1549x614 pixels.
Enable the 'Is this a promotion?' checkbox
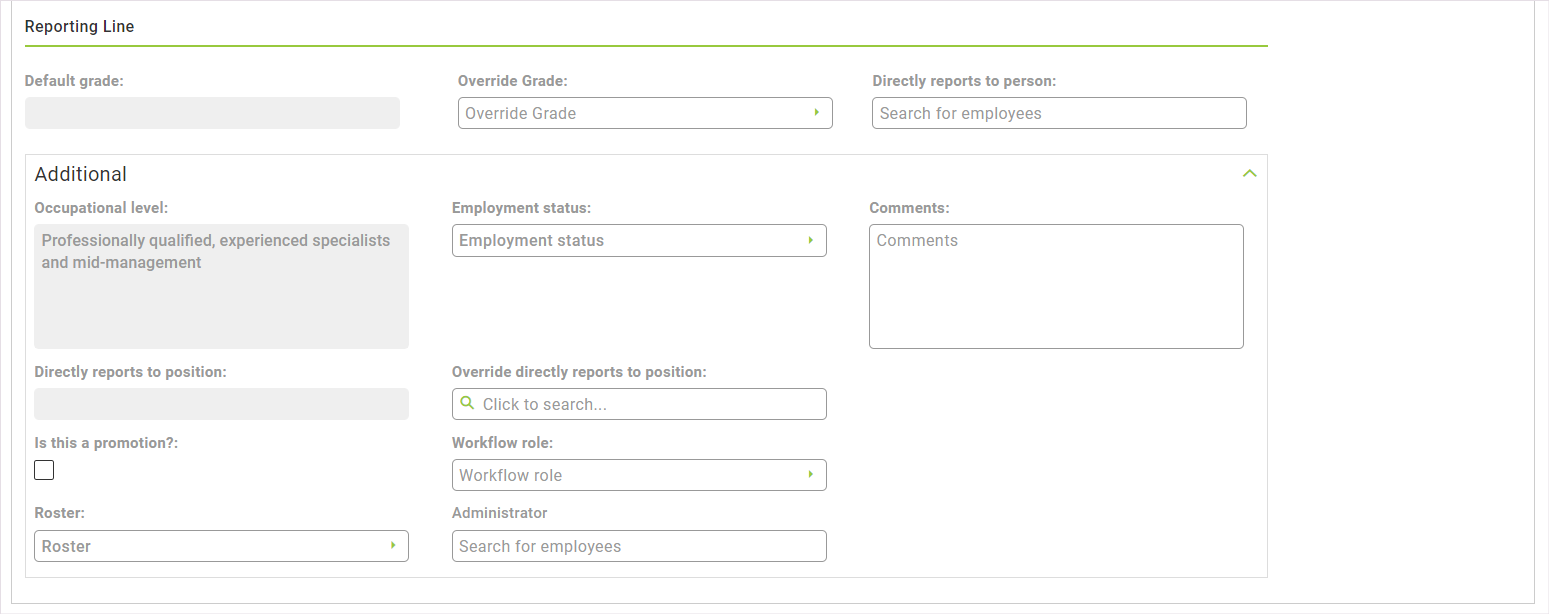click(x=43, y=469)
